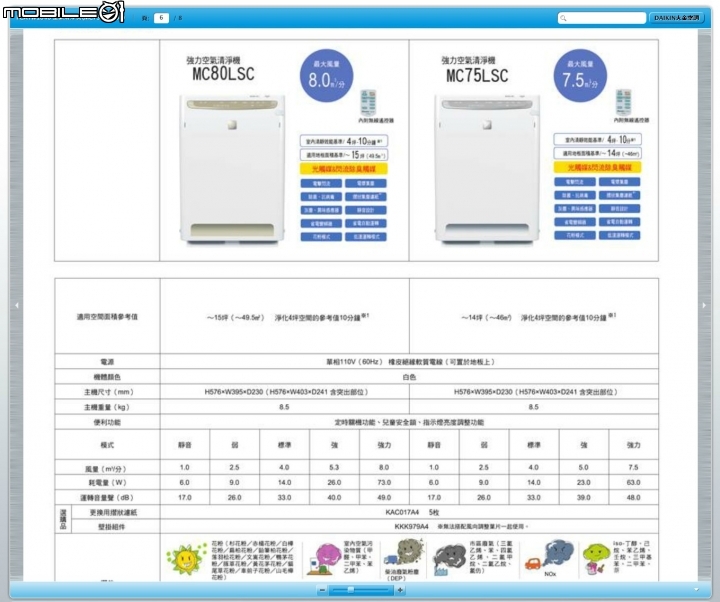This screenshot has width=720, height=602.
Task: Select the 49.0 noise level value
Action: [x=384, y=498]
